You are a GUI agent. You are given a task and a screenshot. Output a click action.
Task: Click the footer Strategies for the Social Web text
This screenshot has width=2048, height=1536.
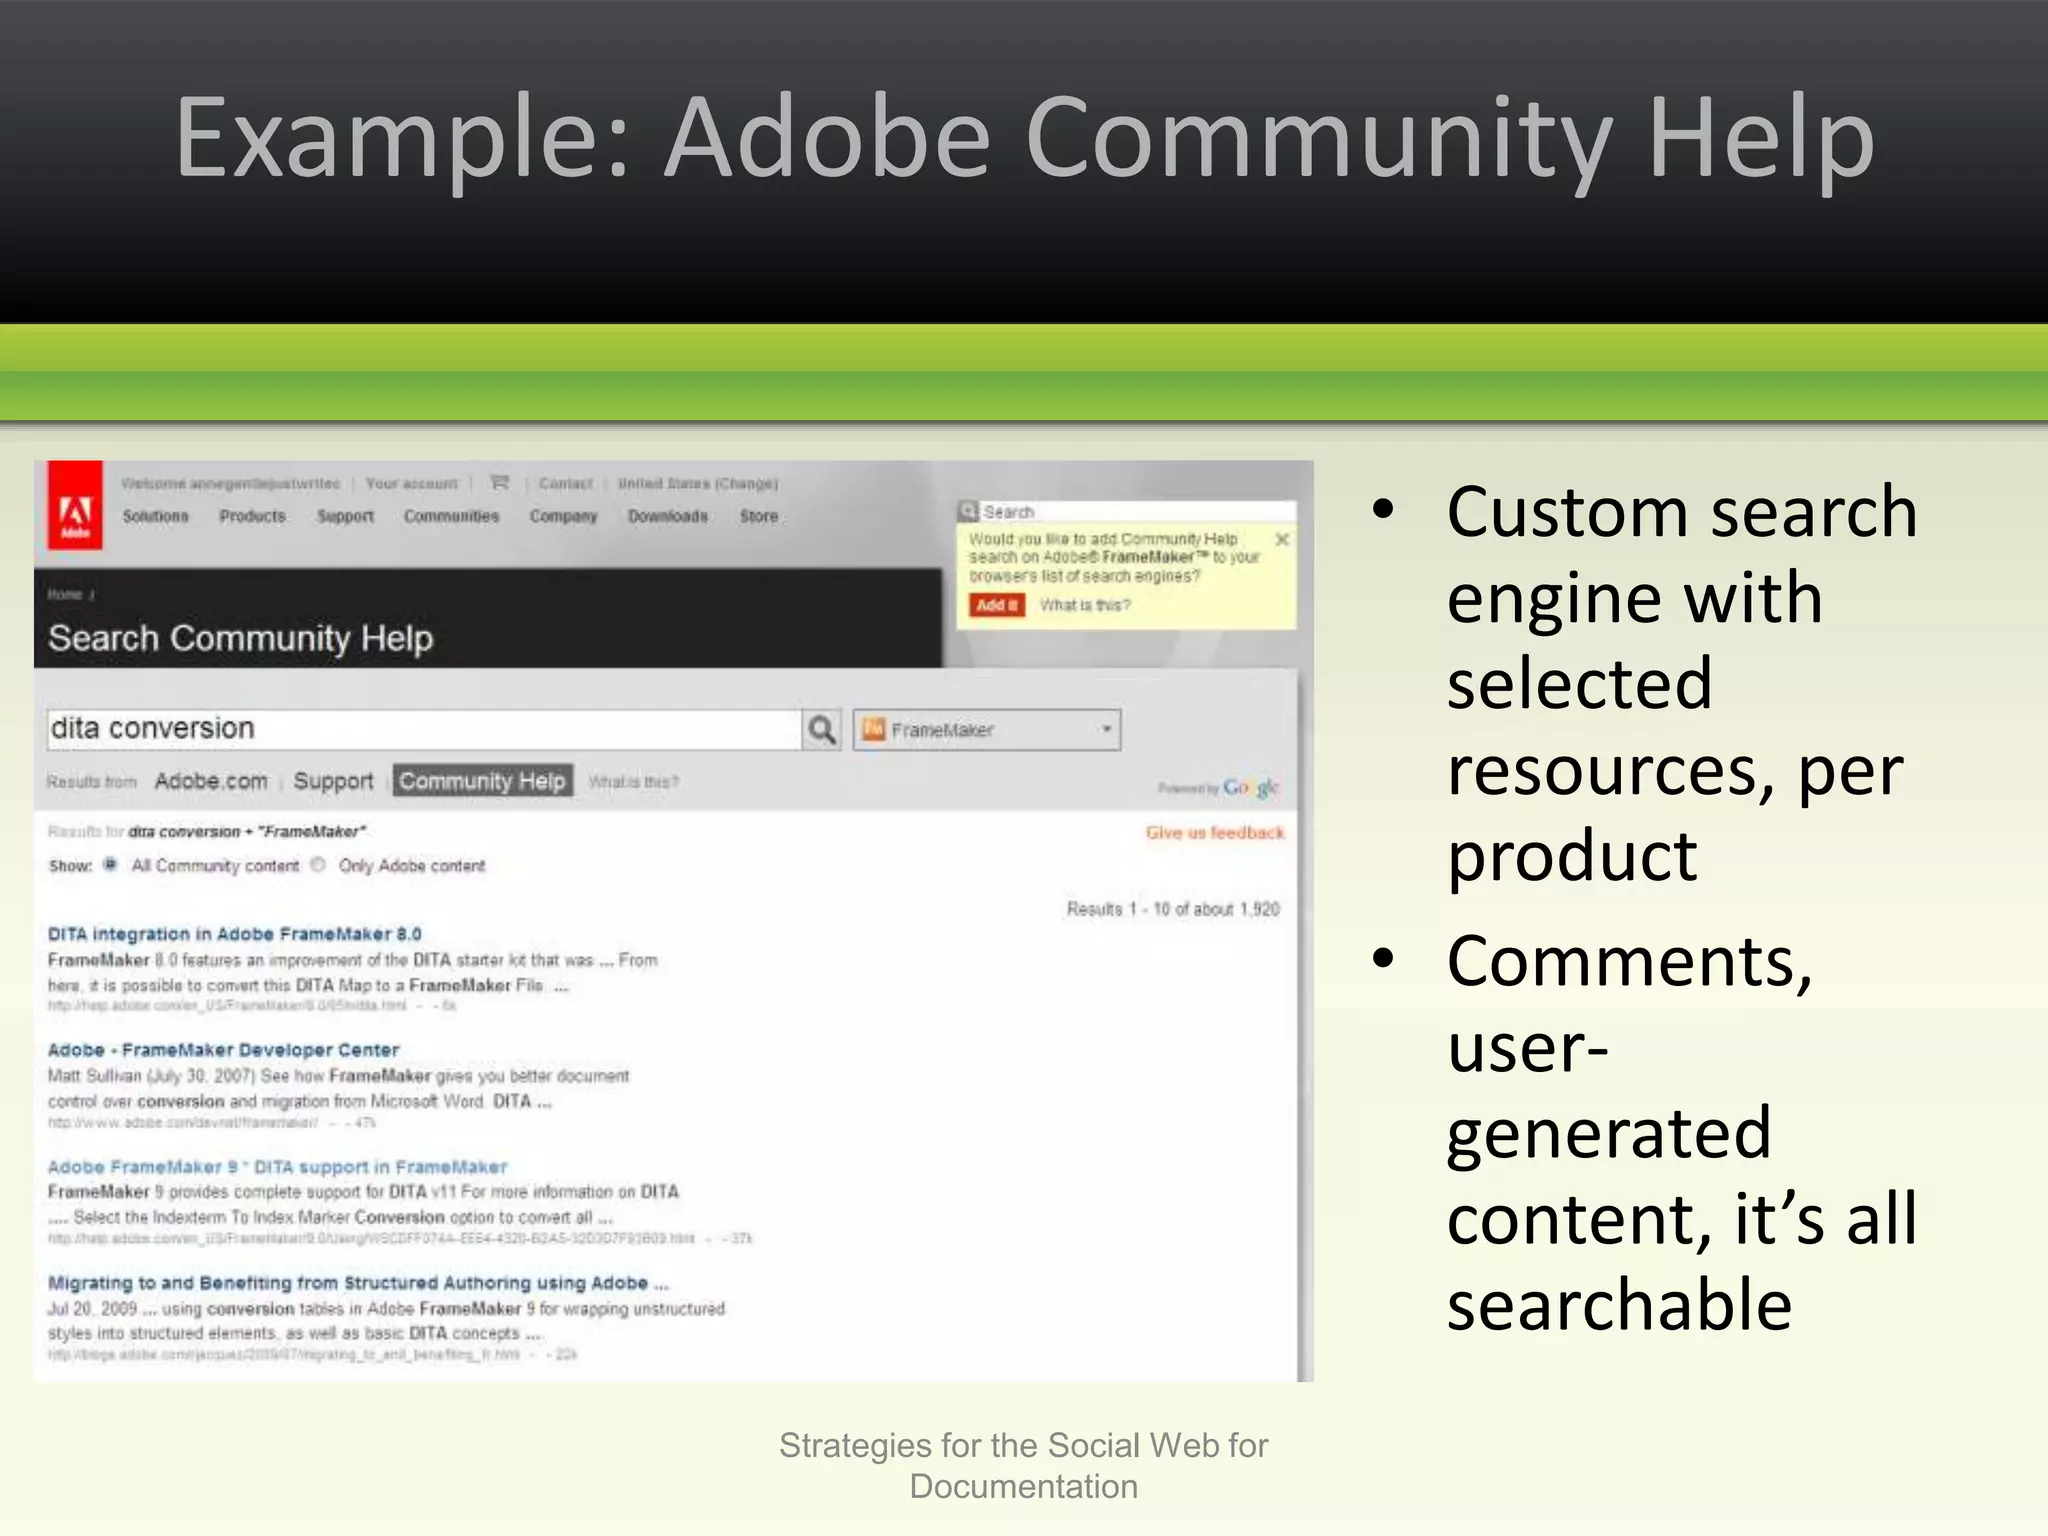point(1024,1466)
